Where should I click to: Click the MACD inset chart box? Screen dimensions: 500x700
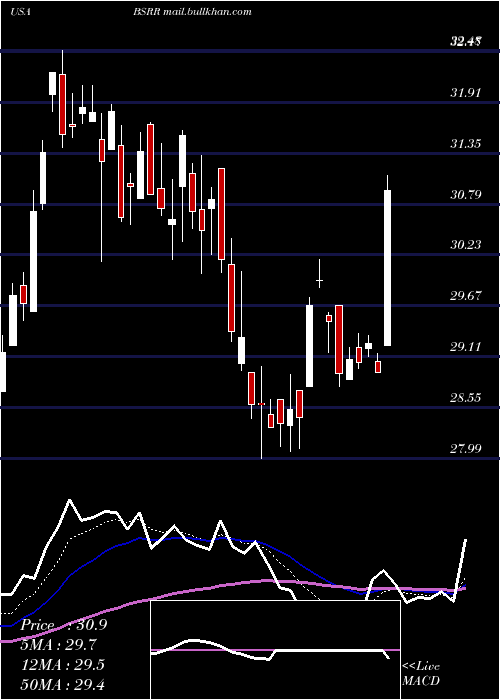coord(275,650)
